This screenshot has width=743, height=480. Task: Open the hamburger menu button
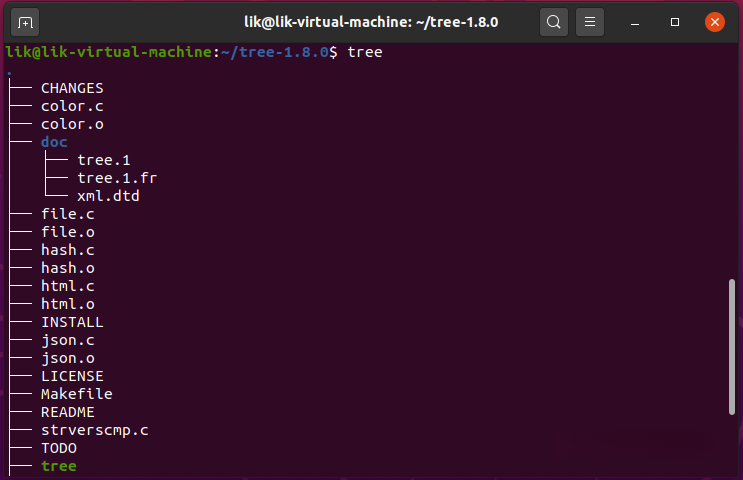(591, 21)
